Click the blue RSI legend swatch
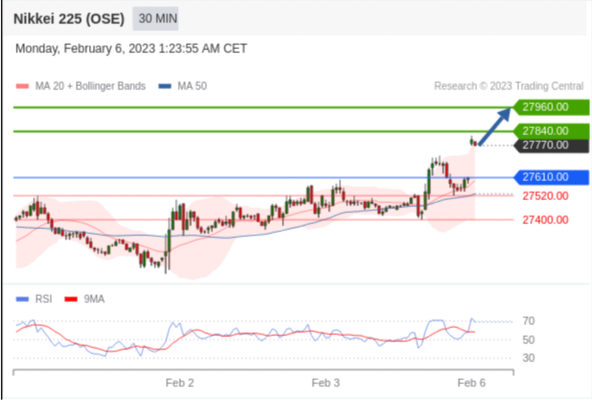This screenshot has height=403, width=592. pyautogui.click(x=22, y=300)
